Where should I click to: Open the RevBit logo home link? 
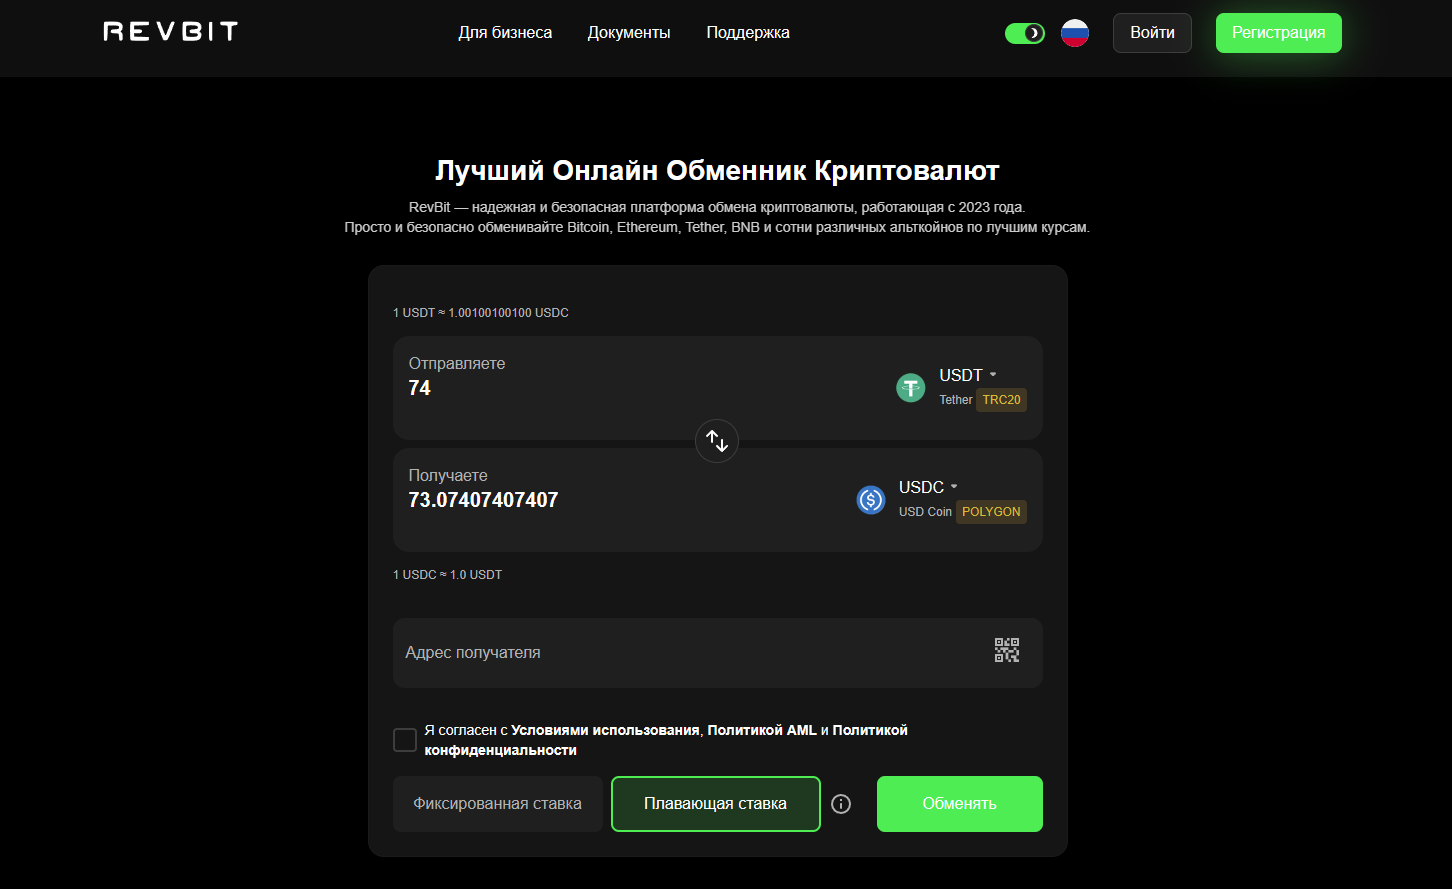click(x=170, y=32)
